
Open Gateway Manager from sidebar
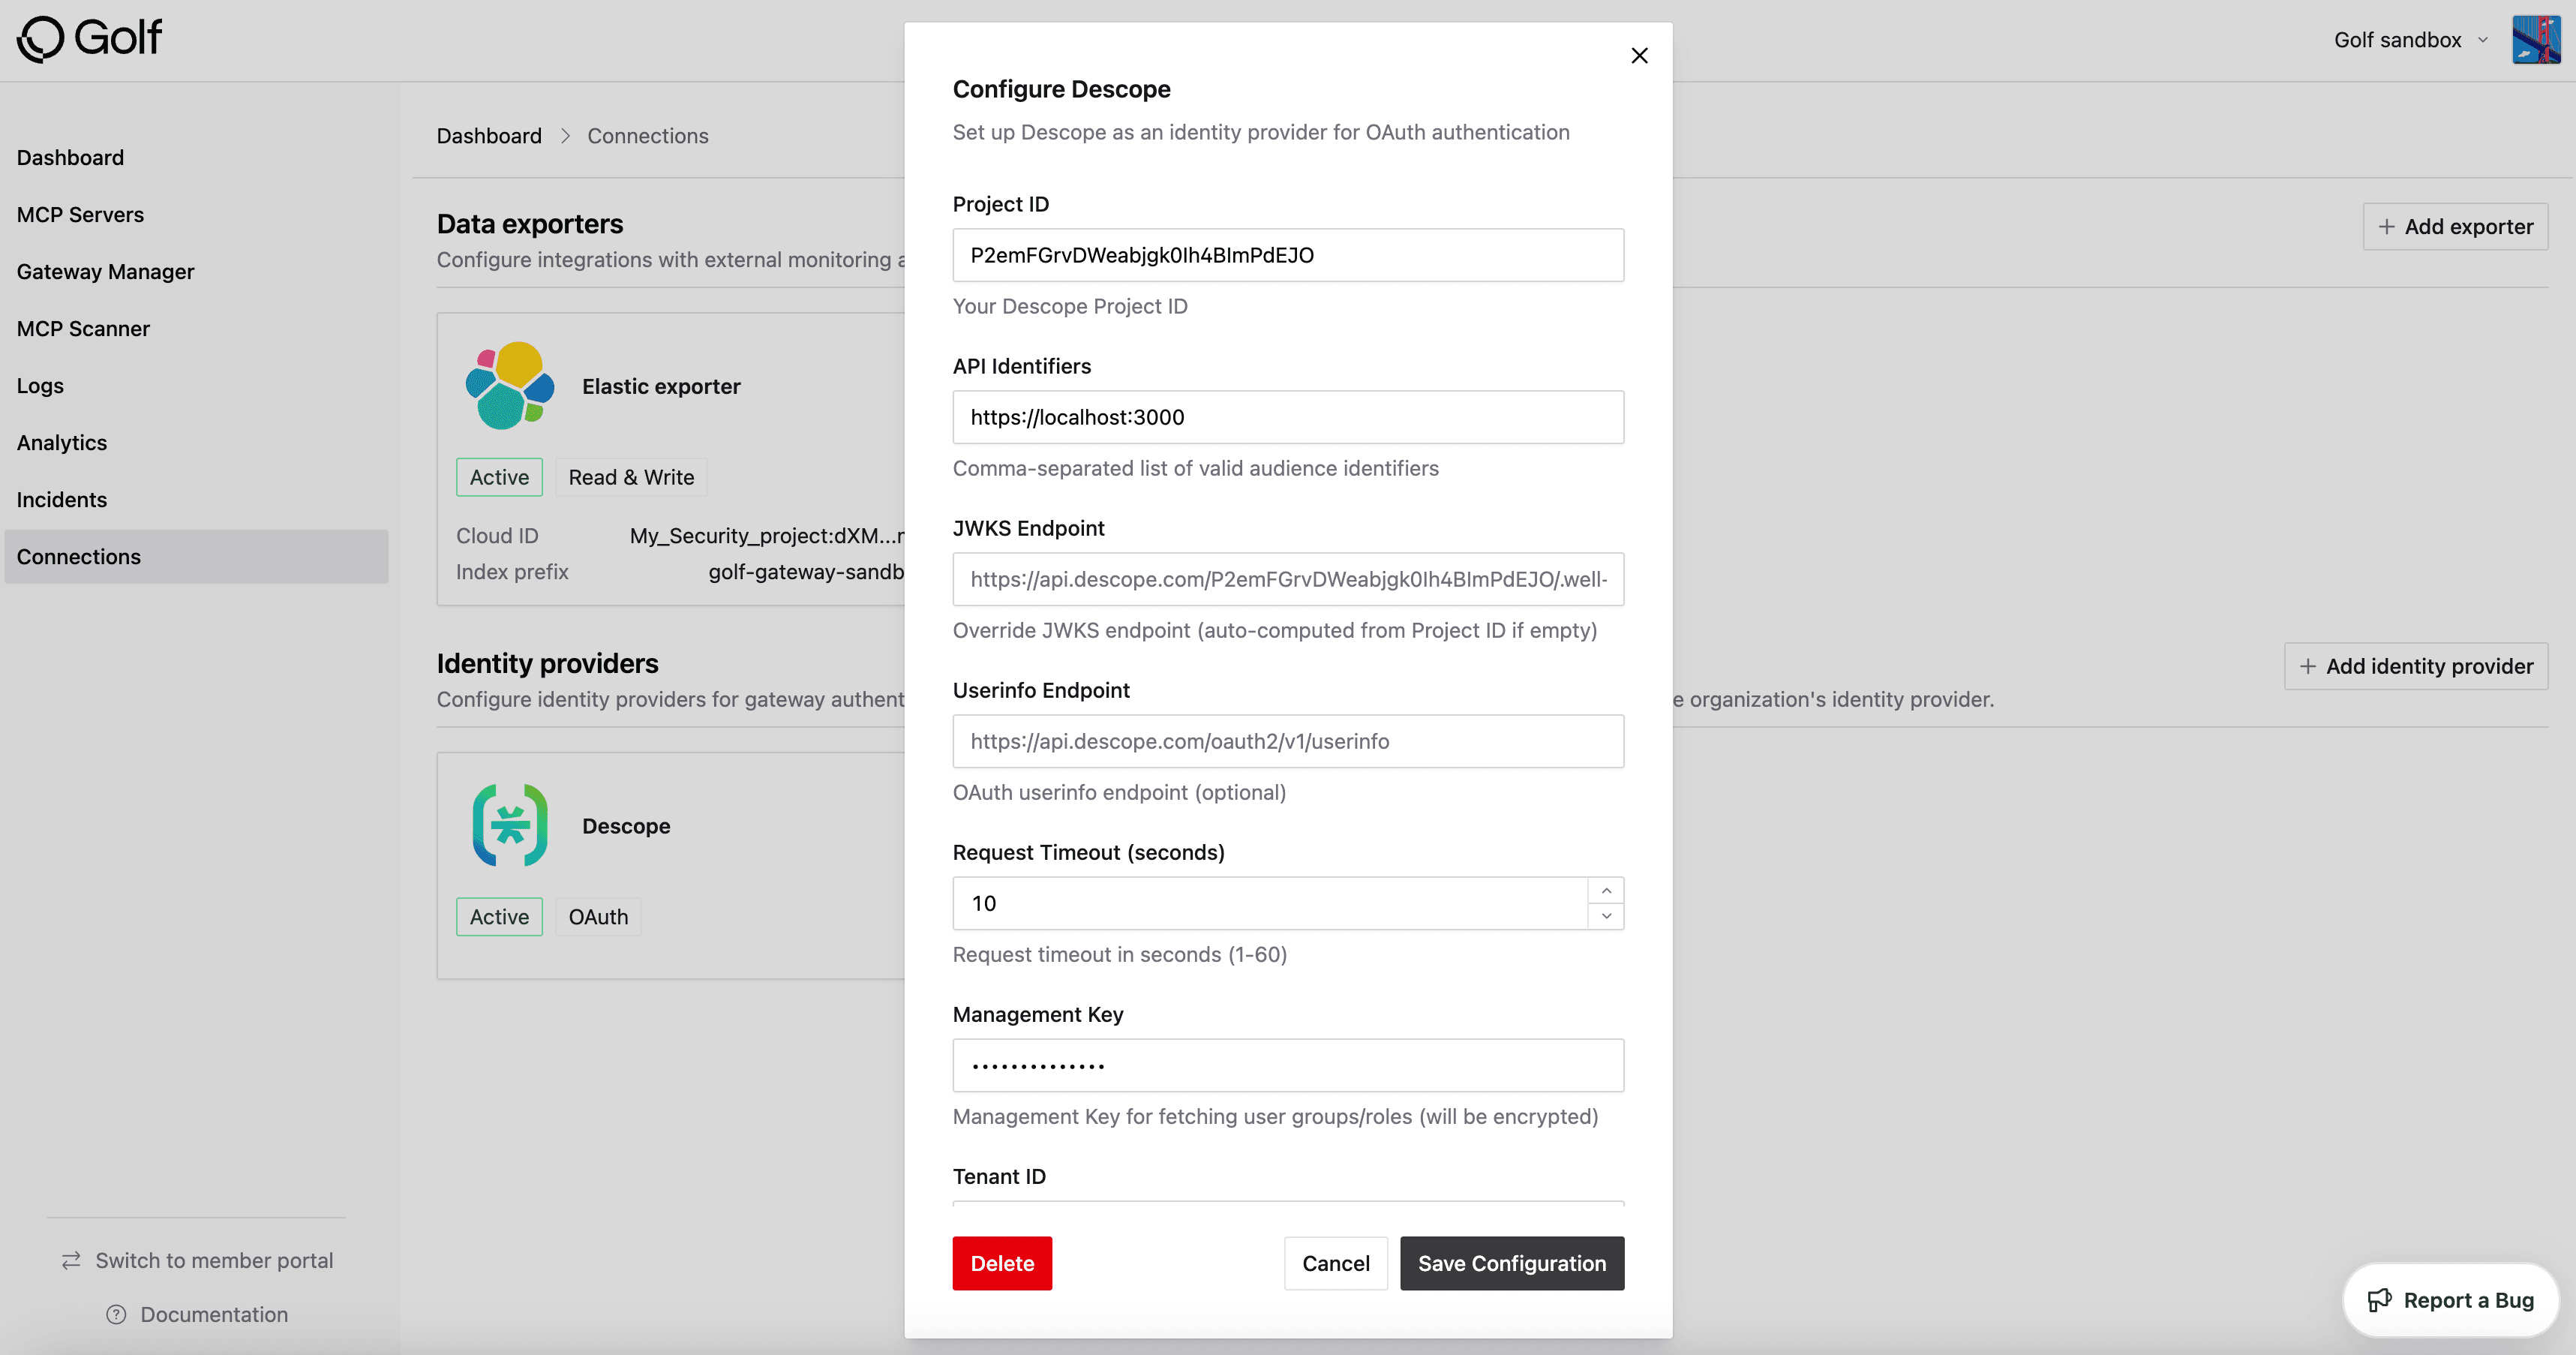[105, 271]
